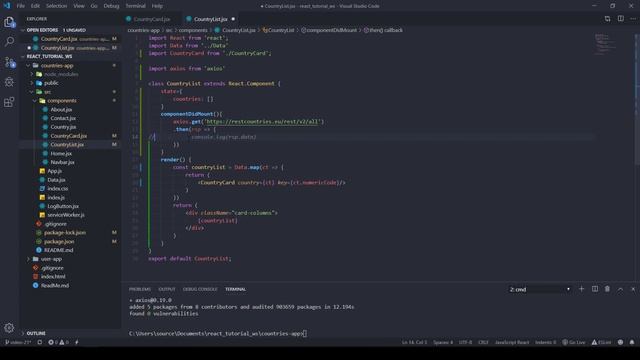The width and height of the screenshot is (640, 360).
Task: Switch to the CountryList.jsx editor tab
Action: tap(211, 19)
